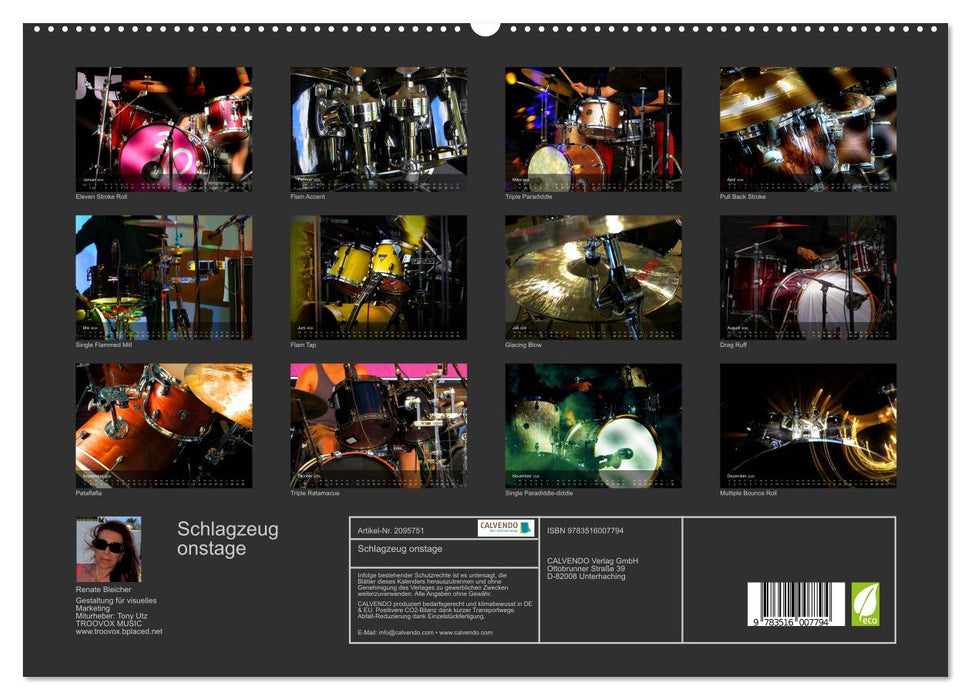Visit www.troovox.bplaced.net website
Image resolution: width=971 pixels, height=700 pixels.
120,633
